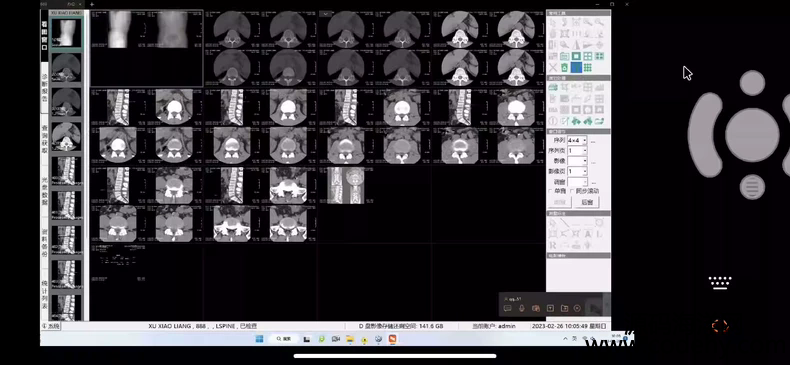Enable the 单幅 checkbox

tap(551, 191)
